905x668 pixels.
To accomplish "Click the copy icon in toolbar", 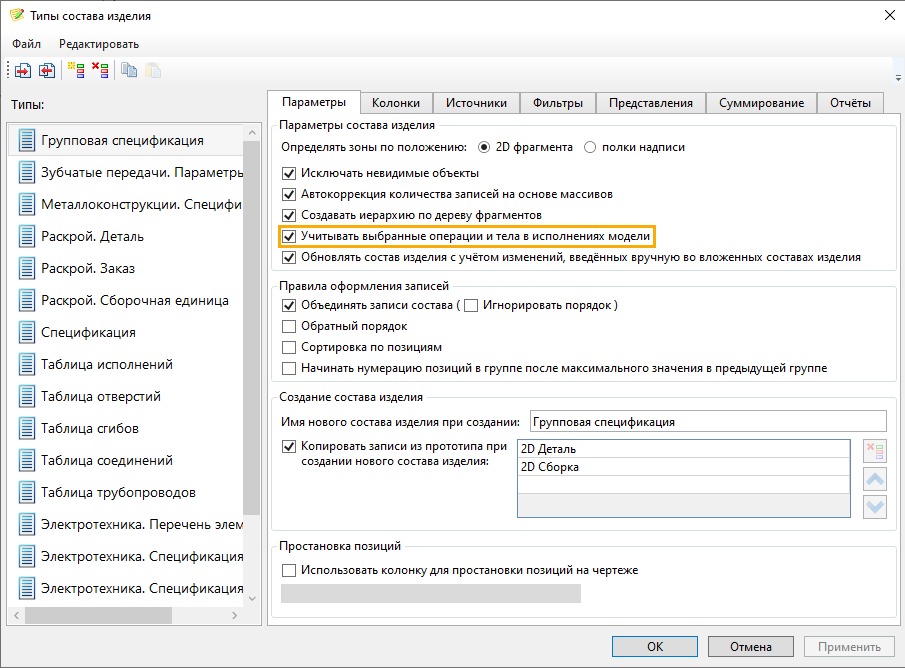I will click(x=129, y=70).
